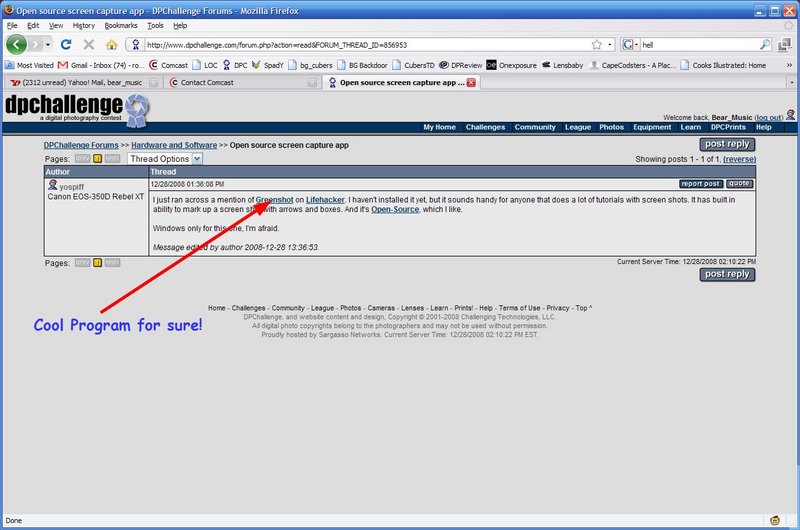This screenshot has height=530, width=800.
Task: Bookmark this page with the star icon
Action: pos(596,45)
